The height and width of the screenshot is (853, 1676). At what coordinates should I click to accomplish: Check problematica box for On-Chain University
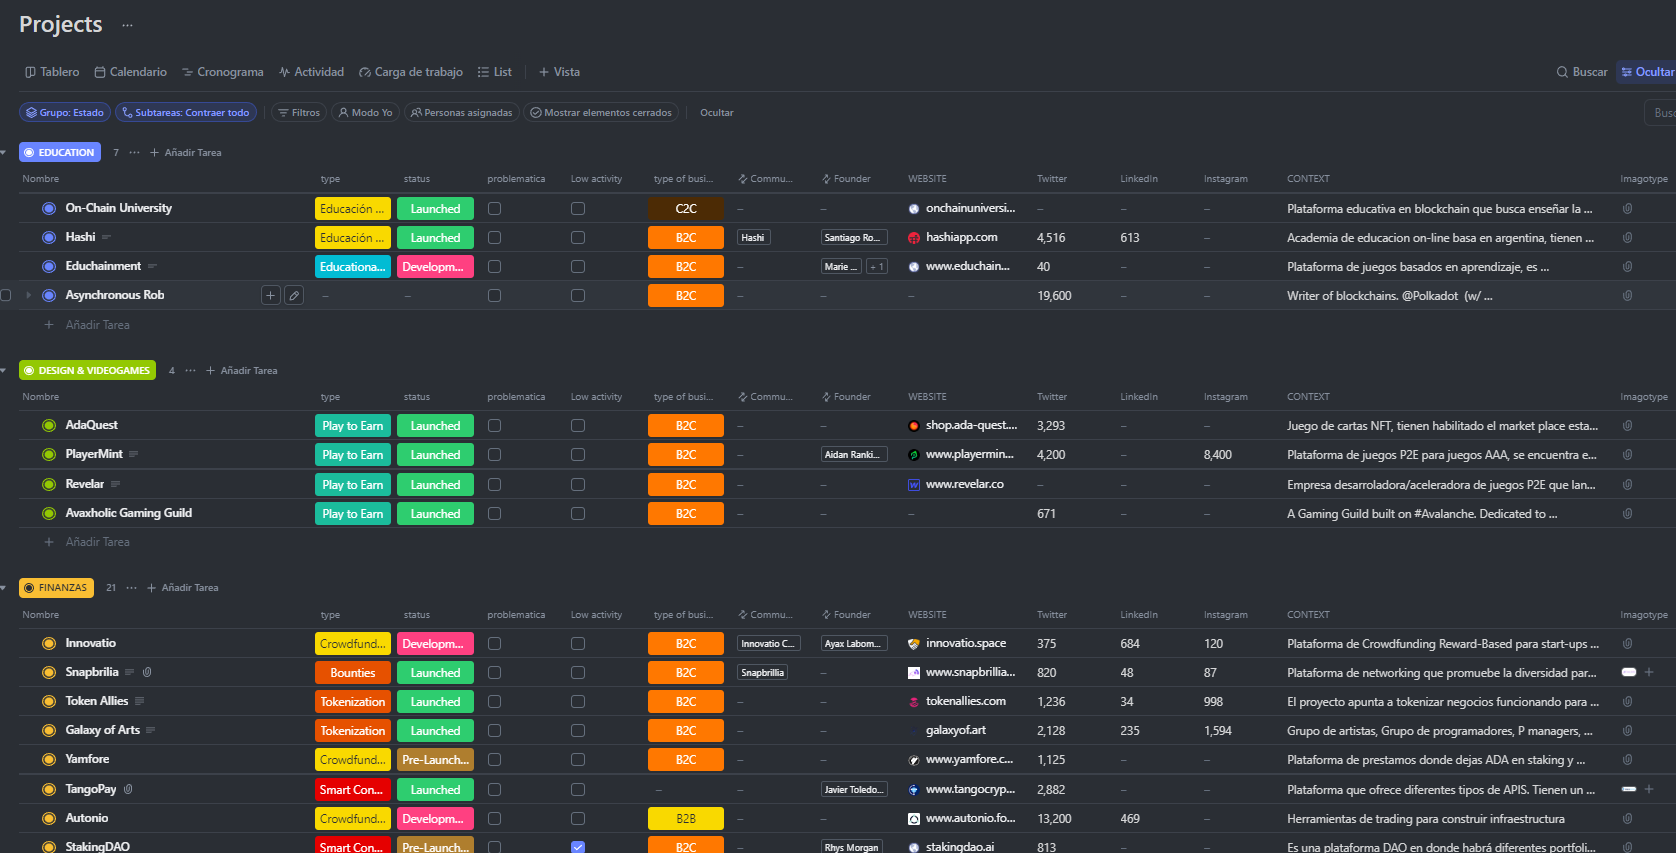pos(494,209)
